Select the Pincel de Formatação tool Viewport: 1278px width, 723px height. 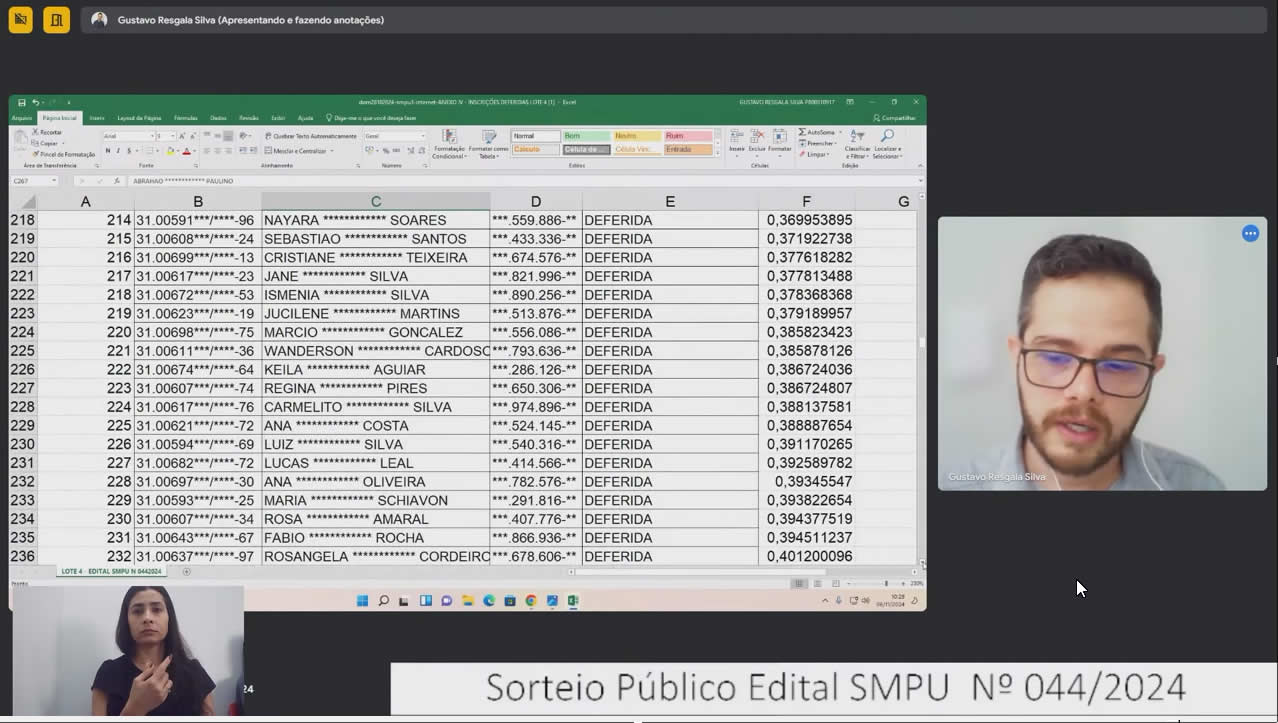coord(64,154)
